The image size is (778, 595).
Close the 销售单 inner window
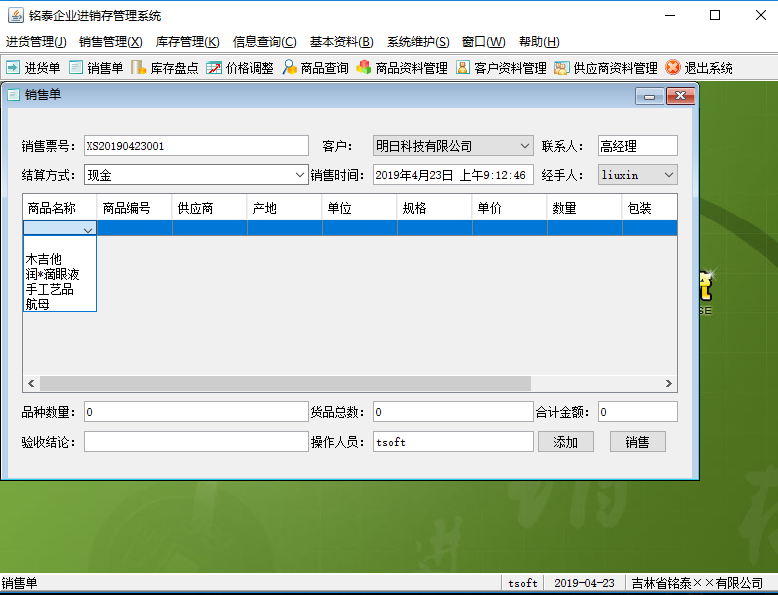click(680, 96)
